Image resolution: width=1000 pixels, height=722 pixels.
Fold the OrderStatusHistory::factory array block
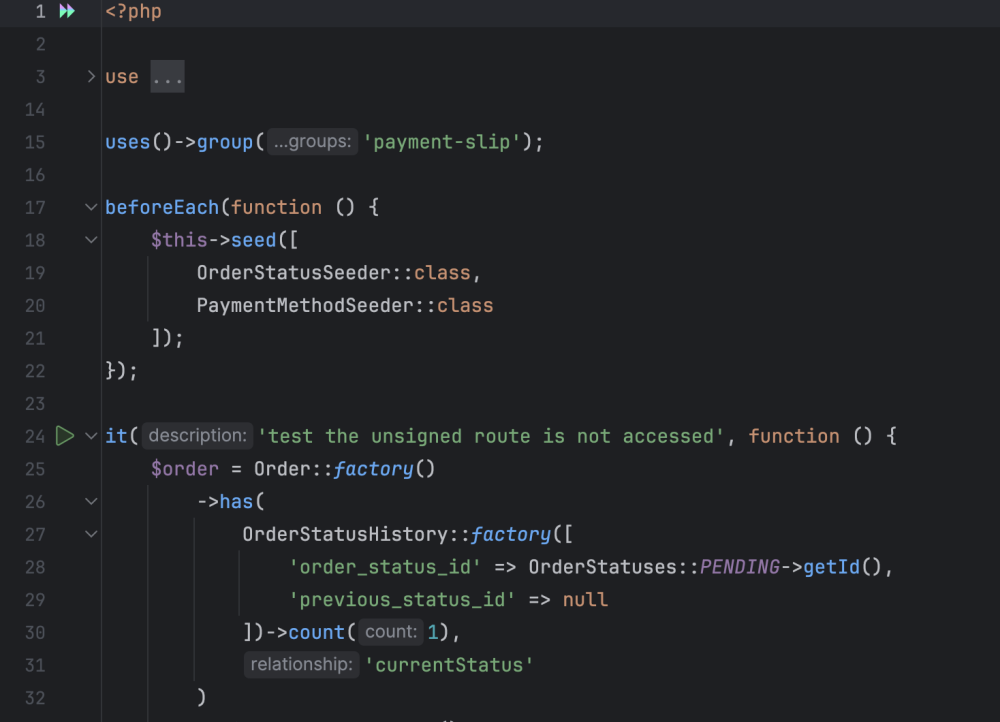pyautogui.click(x=91, y=535)
